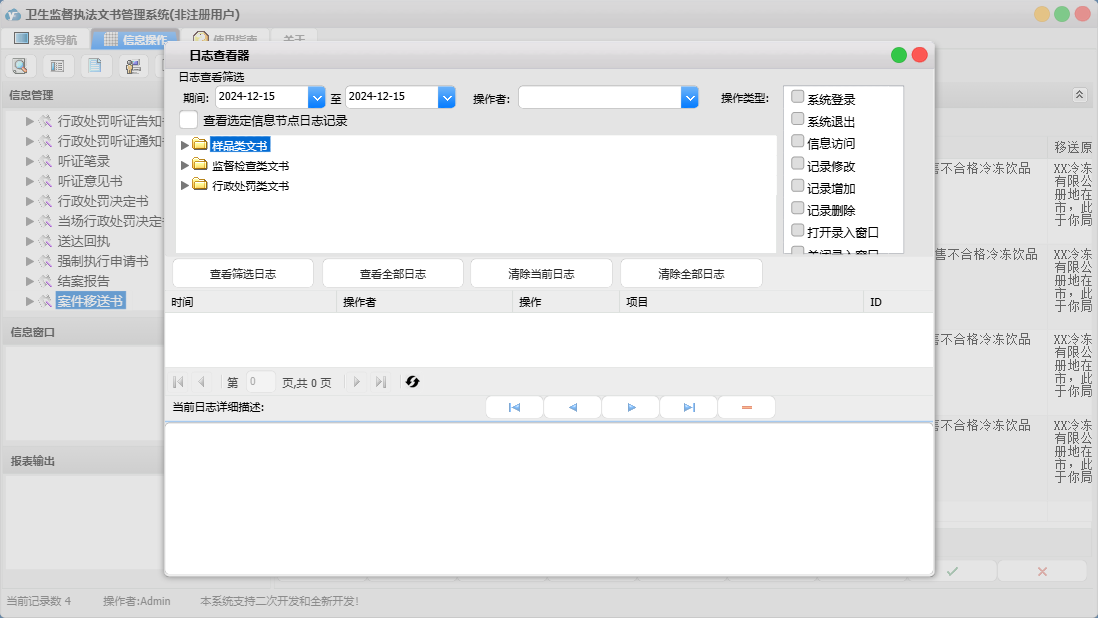Jump to last log record with blue arrow
The height and width of the screenshot is (618, 1098).
click(x=689, y=408)
